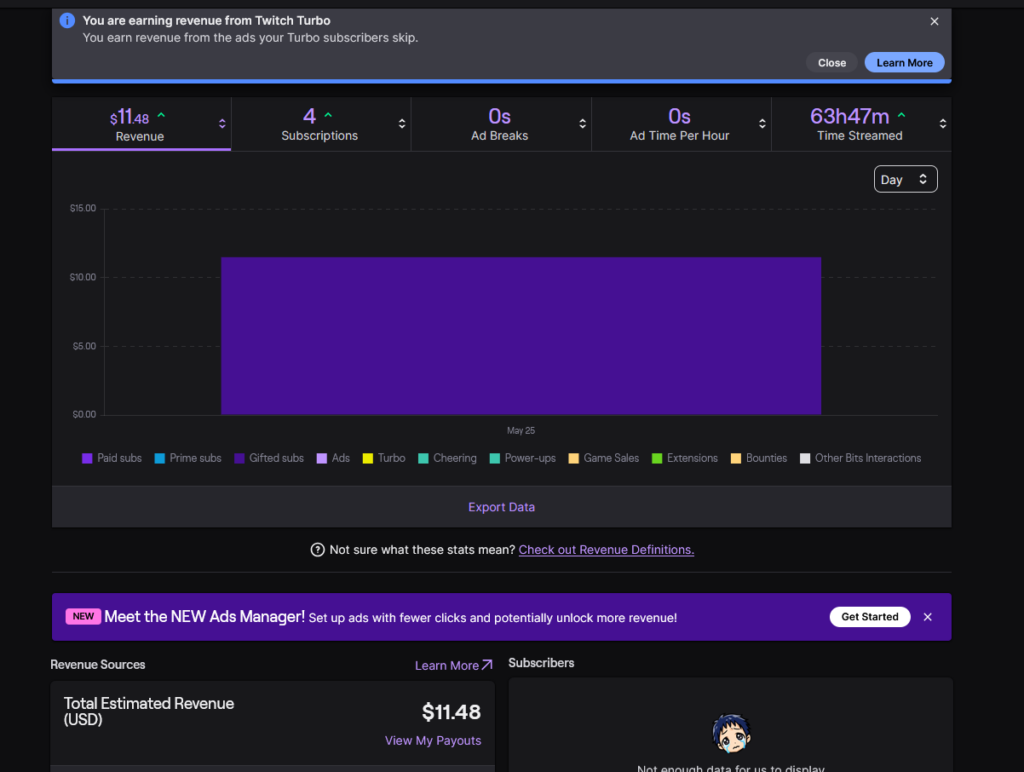Image resolution: width=1024 pixels, height=772 pixels.
Task: Click the green up arrow beside Time Streamed
Action: click(x=901, y=115)
